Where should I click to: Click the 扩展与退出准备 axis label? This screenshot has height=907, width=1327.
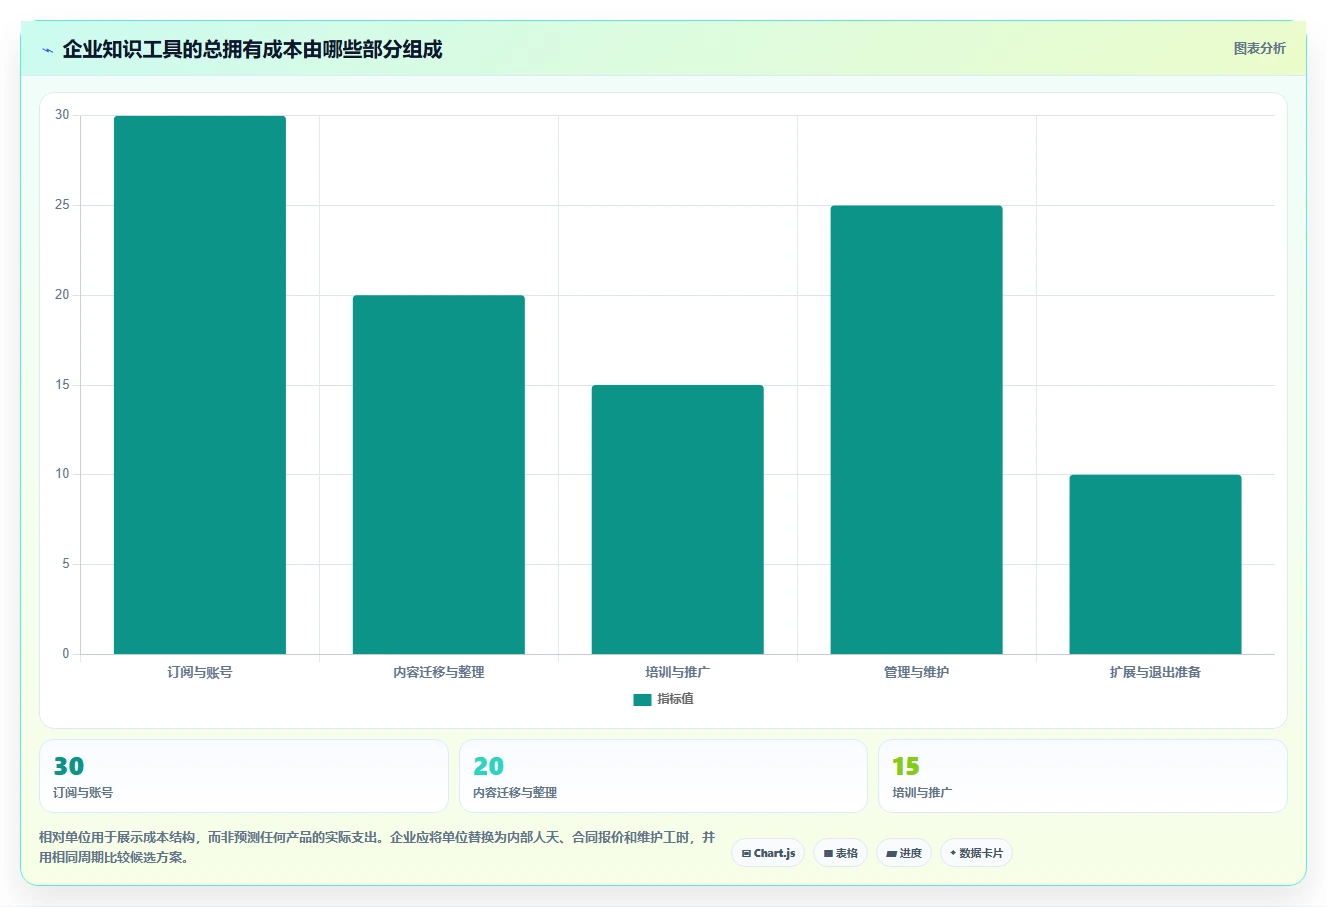click(x=1156, y=672)
